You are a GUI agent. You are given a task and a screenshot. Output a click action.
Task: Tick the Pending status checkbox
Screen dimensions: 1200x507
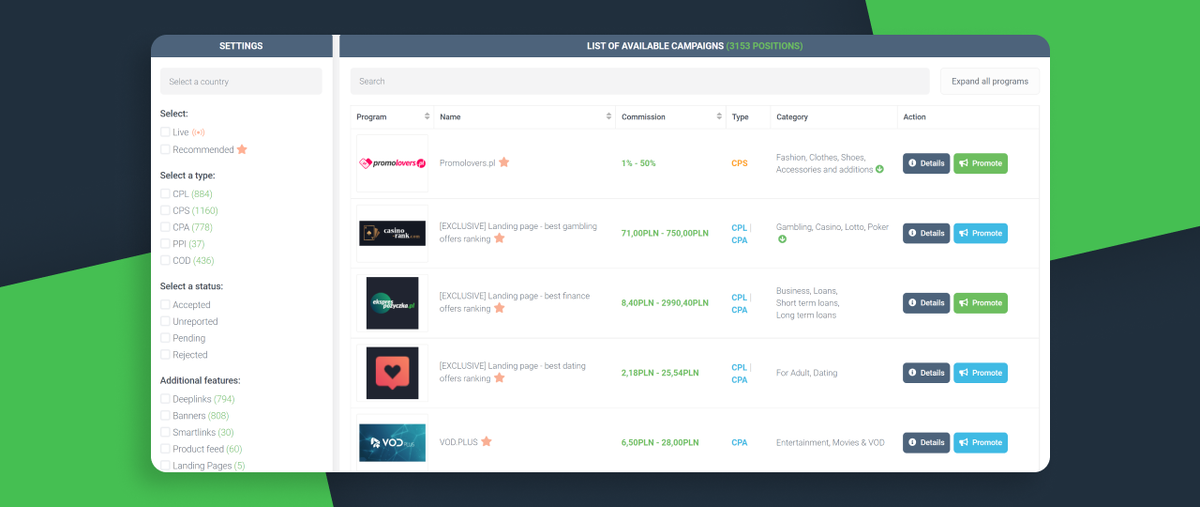pos(165,338)
